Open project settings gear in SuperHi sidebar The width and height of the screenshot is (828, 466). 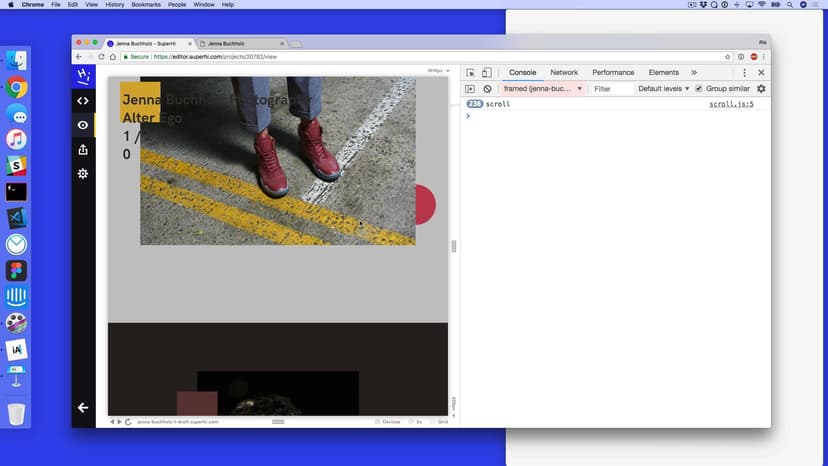[83, 174]
